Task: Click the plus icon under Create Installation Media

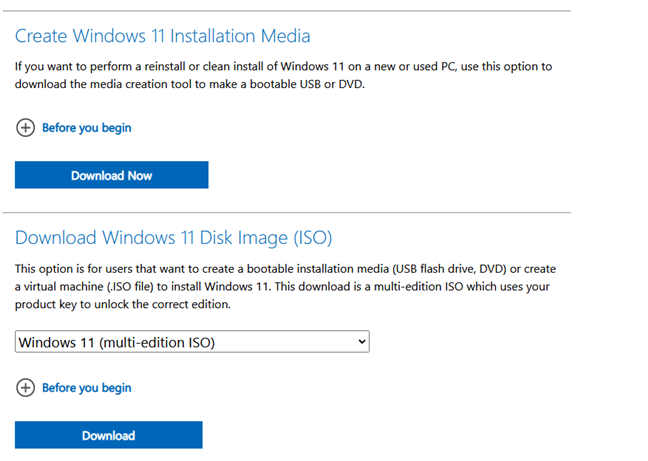Action: [x=25, y=128]
